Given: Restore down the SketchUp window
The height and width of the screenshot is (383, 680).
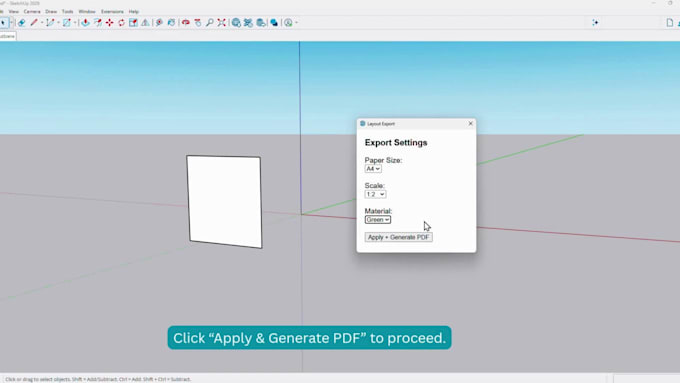Looking at the screenshot, I should pyautogui.click(x=670, y=3).
